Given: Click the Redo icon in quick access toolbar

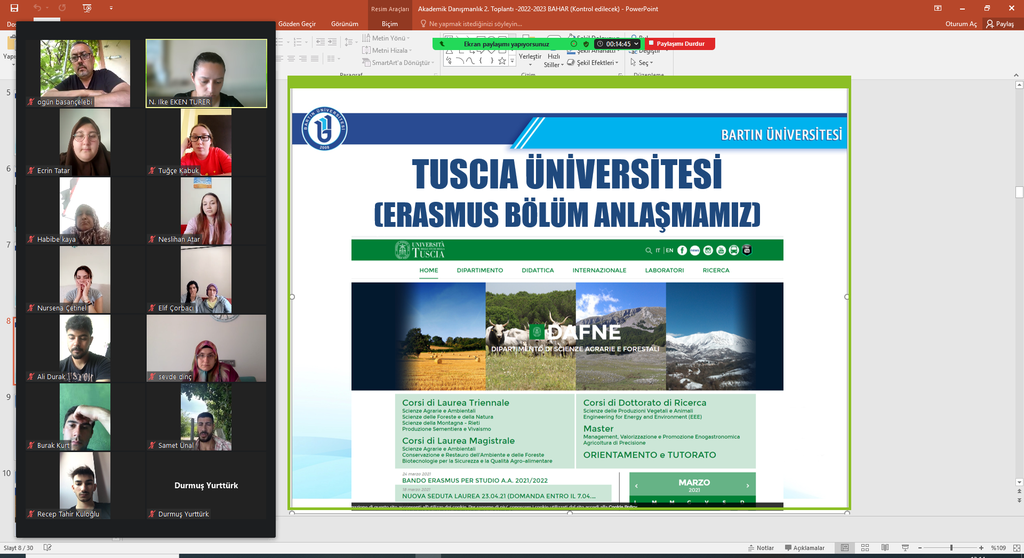Looking at the screenshot, I should [x=62, y=8].
